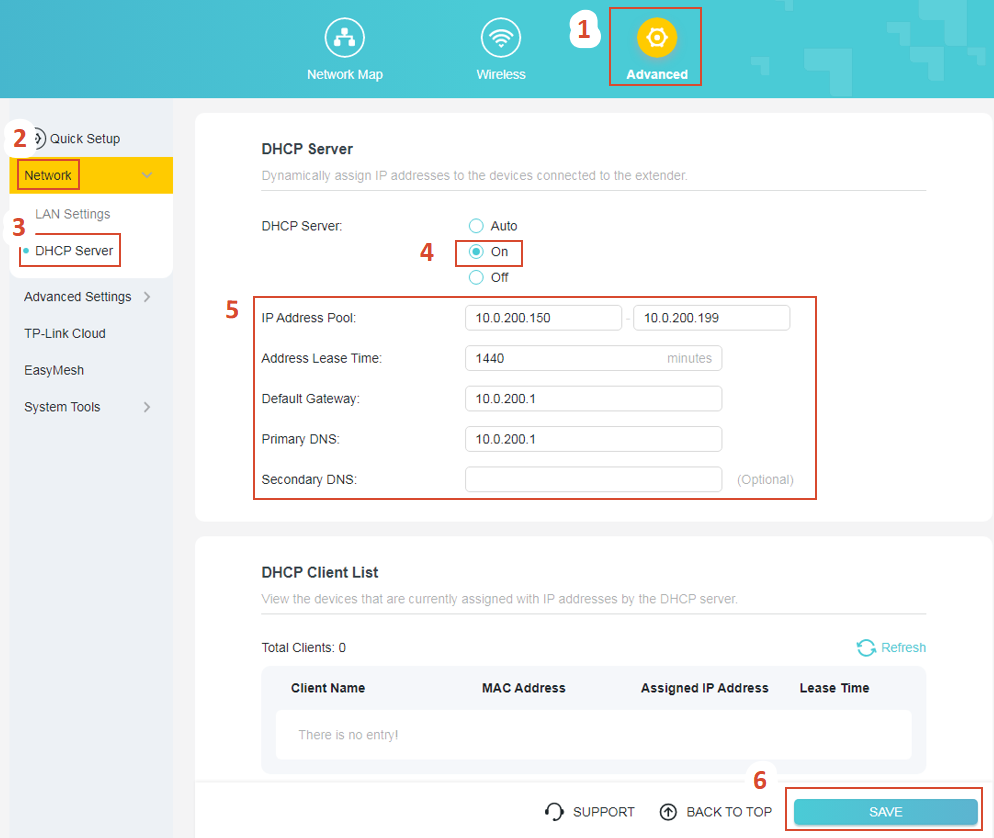Click the Support headset icon

pos(554,811)
